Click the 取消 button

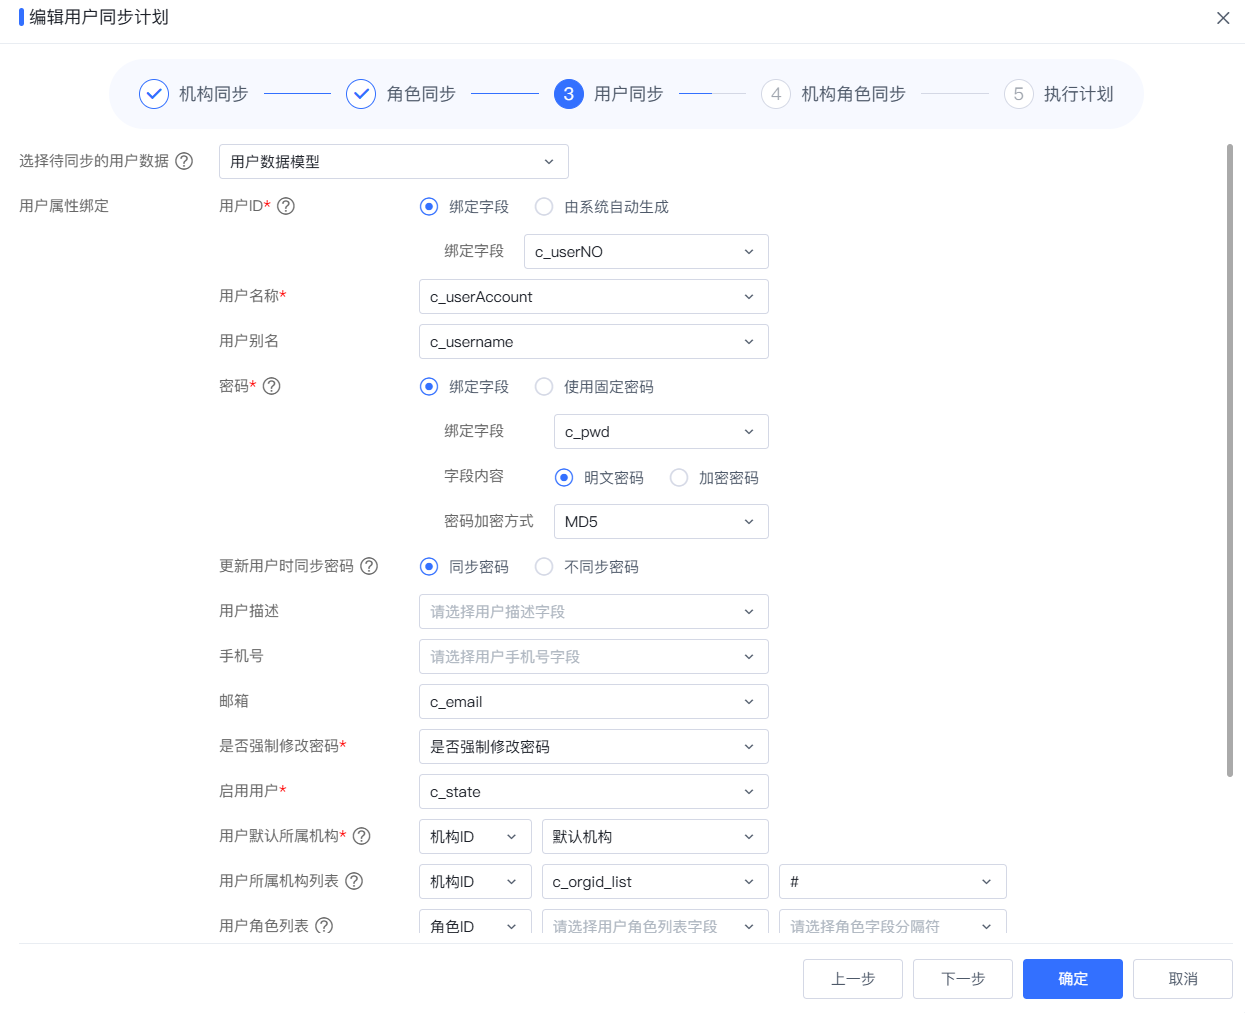[x=1183, y=979]
